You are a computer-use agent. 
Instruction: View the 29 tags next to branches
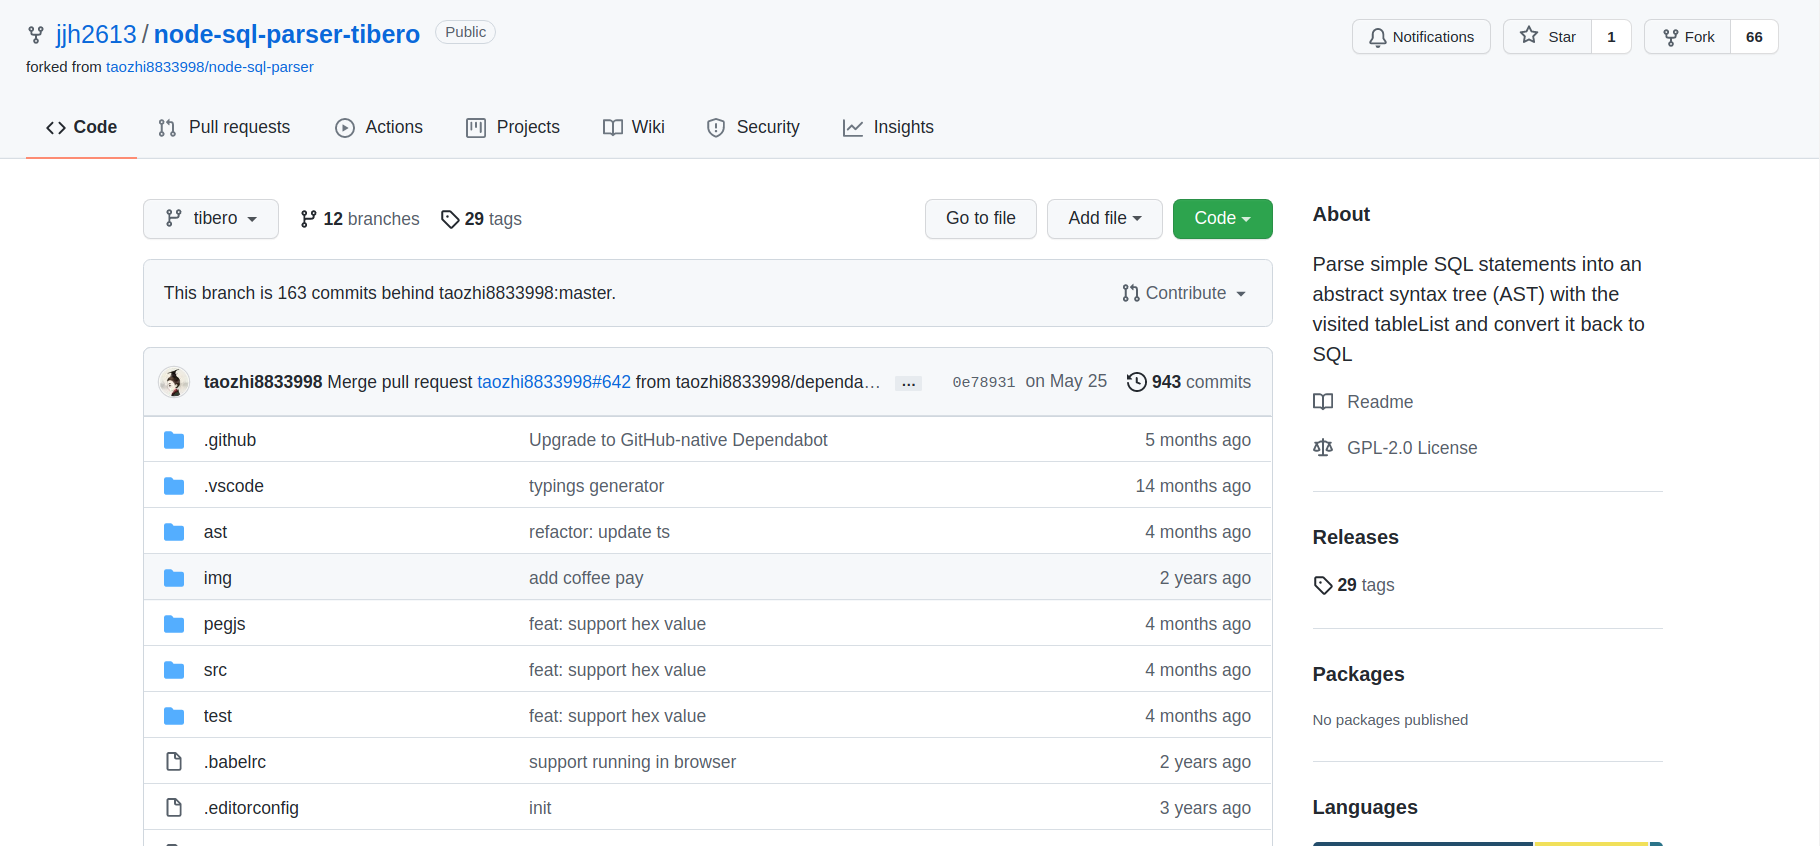[481, 219]
